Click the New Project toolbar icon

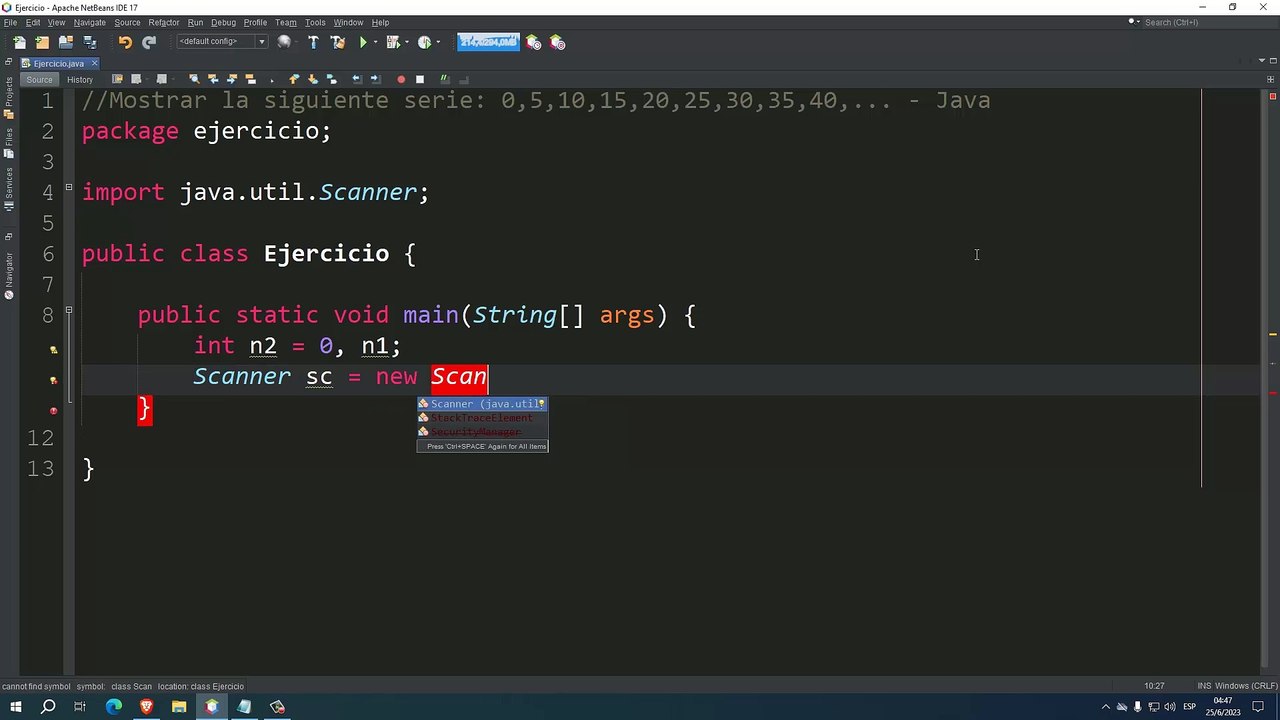click(x=42, y=42)
